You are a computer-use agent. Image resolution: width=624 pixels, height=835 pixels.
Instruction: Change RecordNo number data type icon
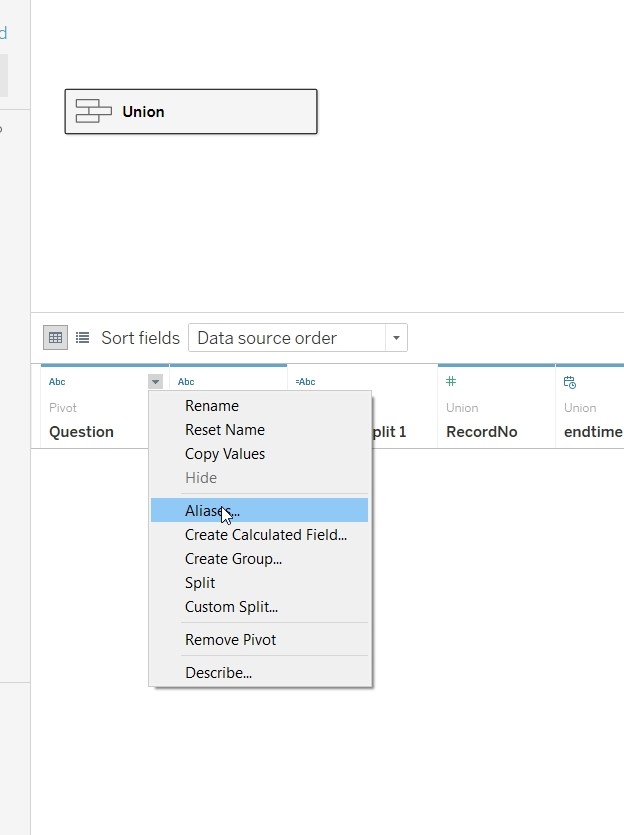[x=451, y=382]
